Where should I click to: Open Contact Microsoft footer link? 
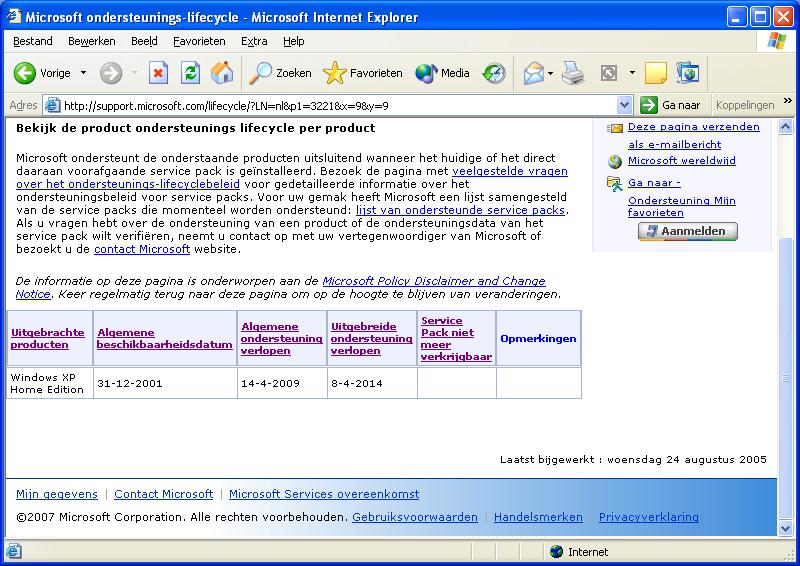click(x=163, y=494)
